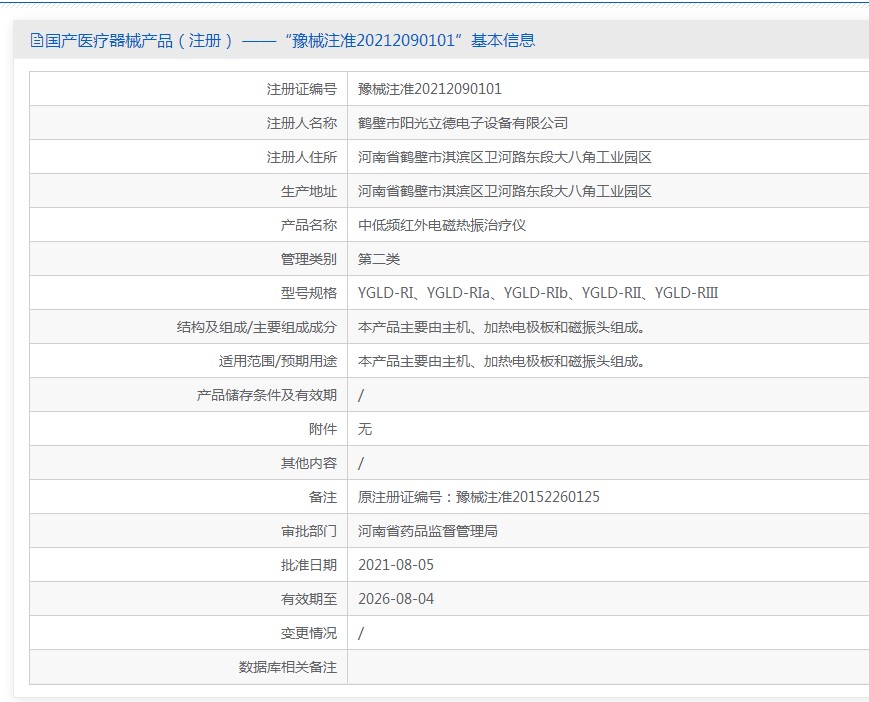
Task: Click the 注册人住所 label
Action: 301,157
